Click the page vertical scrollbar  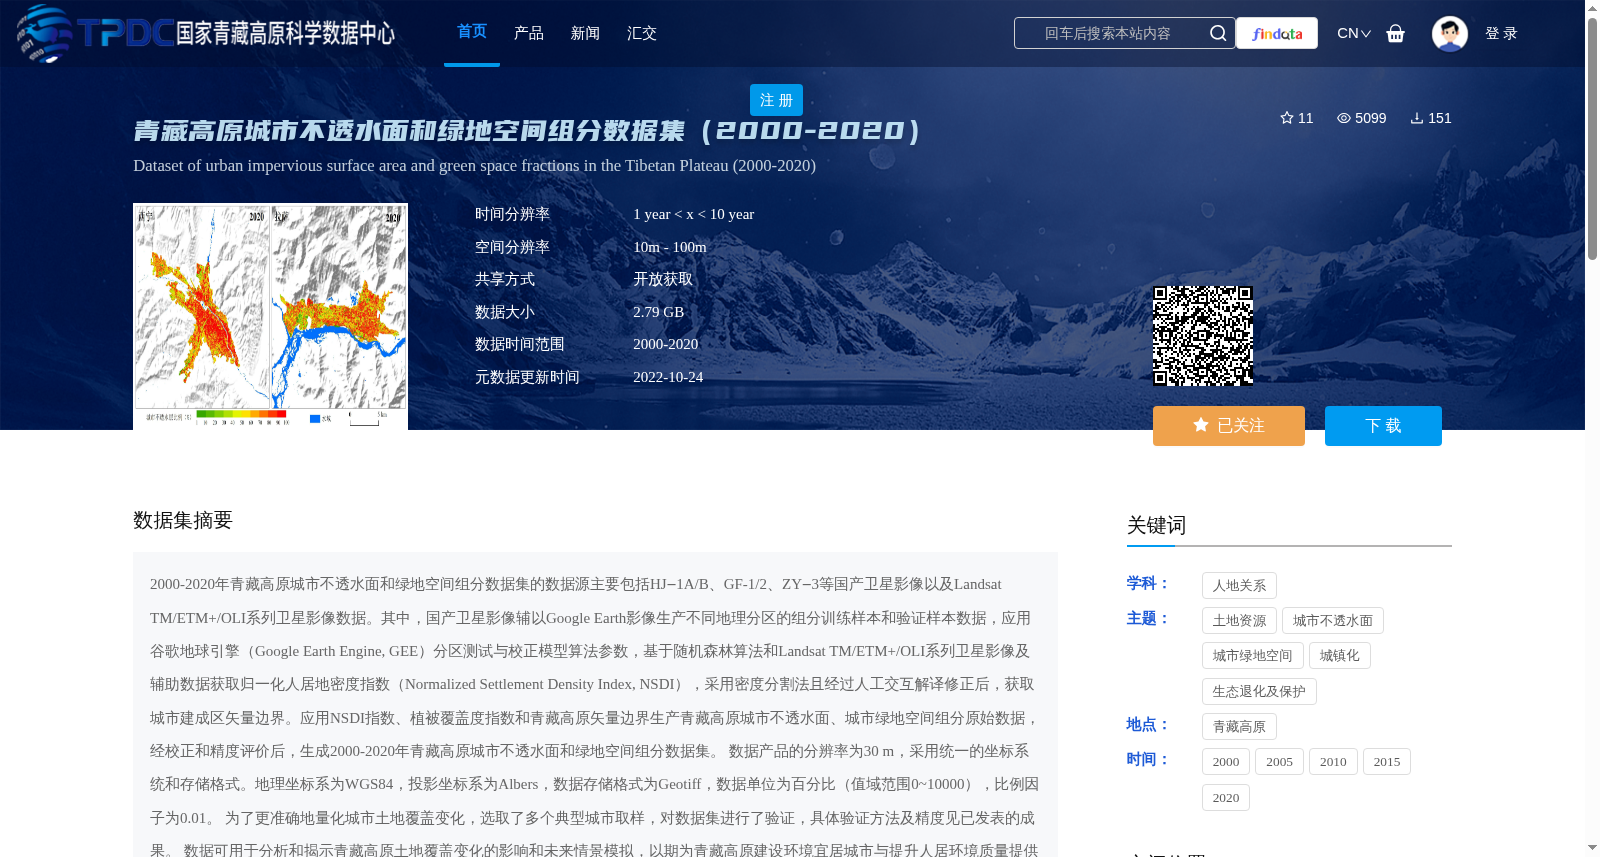pos(1593,140)
